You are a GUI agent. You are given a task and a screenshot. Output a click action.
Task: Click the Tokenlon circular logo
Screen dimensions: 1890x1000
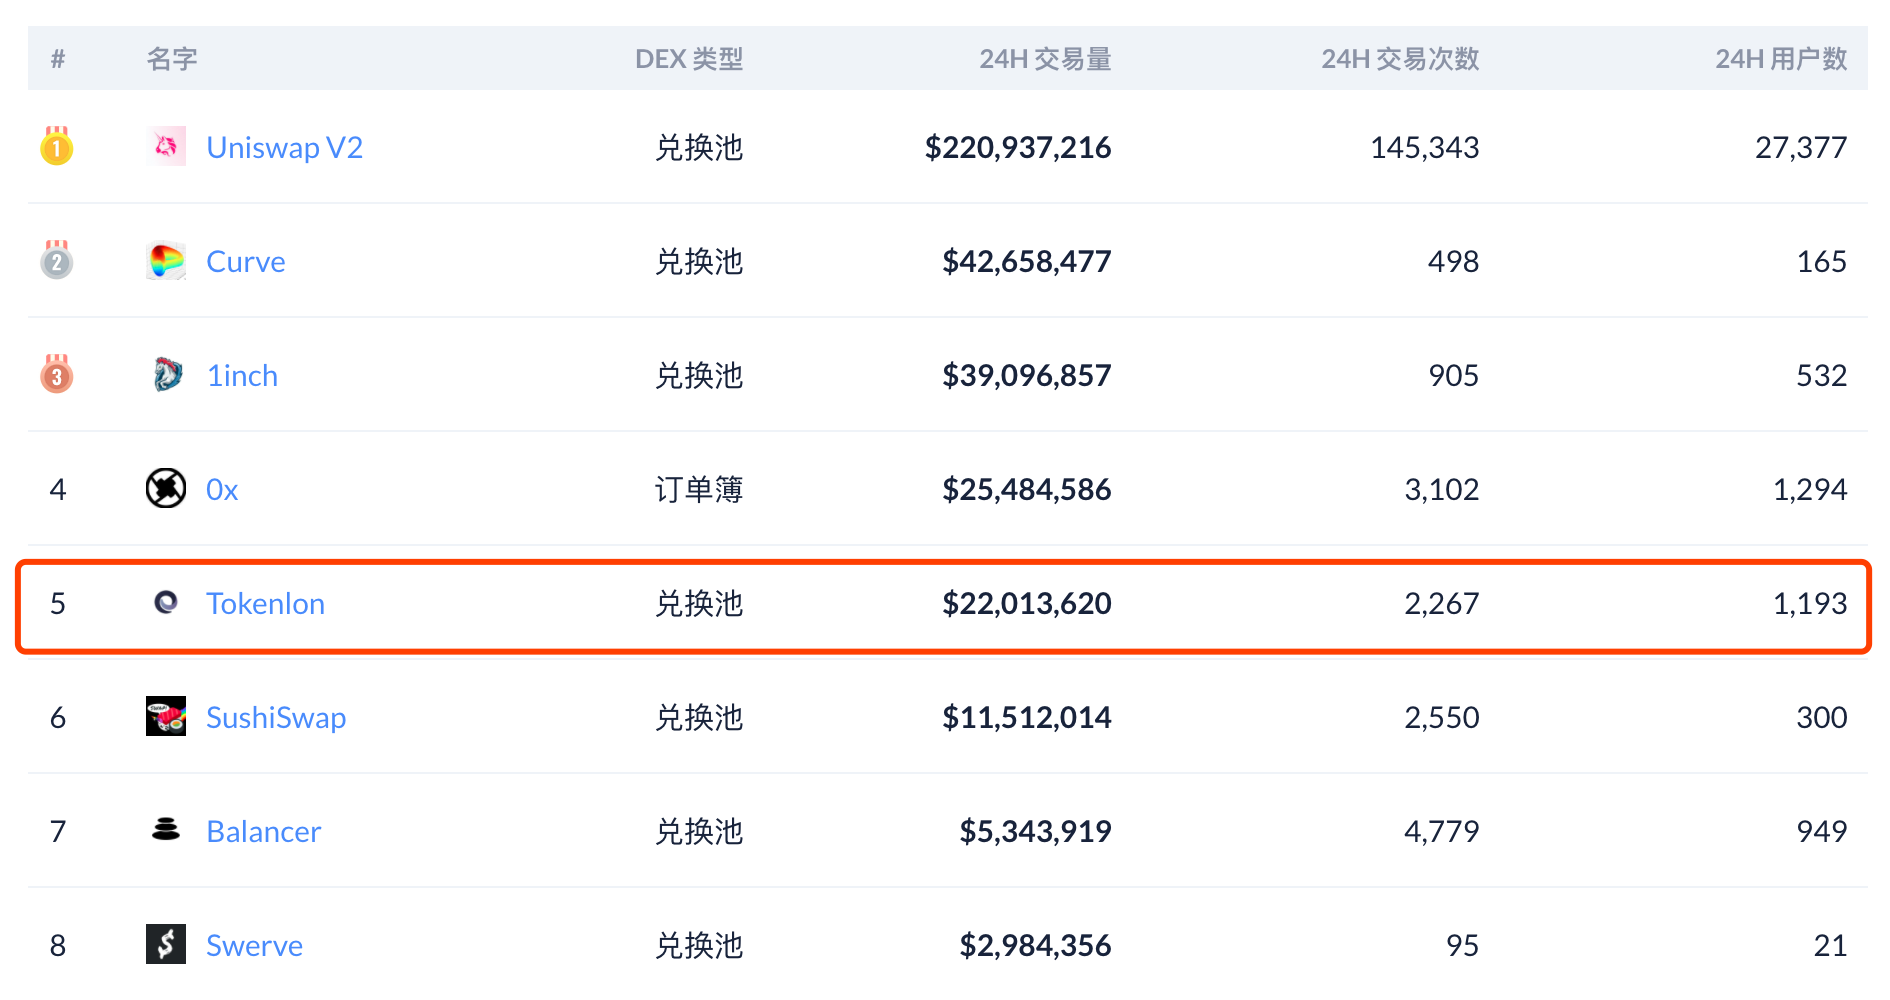(x=166, y=603)
